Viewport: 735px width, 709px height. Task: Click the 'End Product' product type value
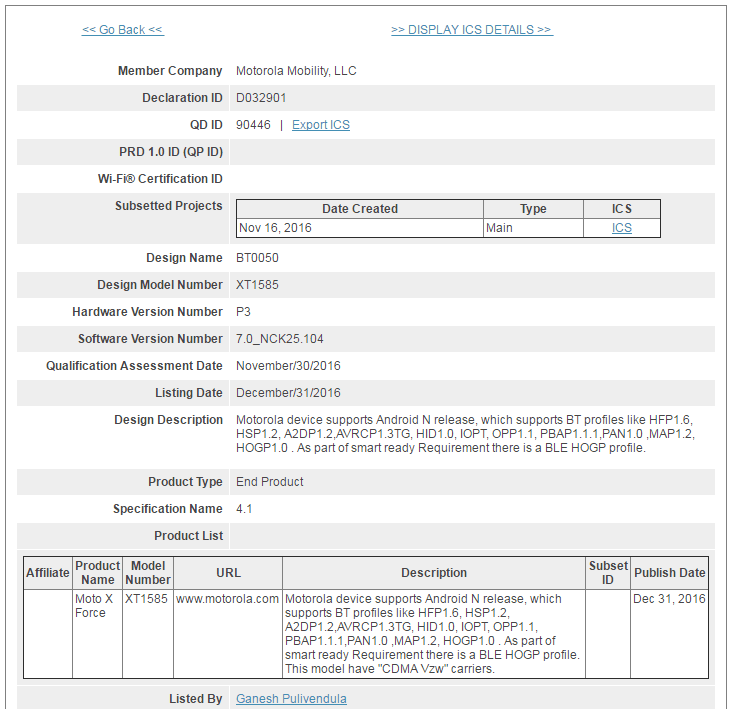point(270,482)
